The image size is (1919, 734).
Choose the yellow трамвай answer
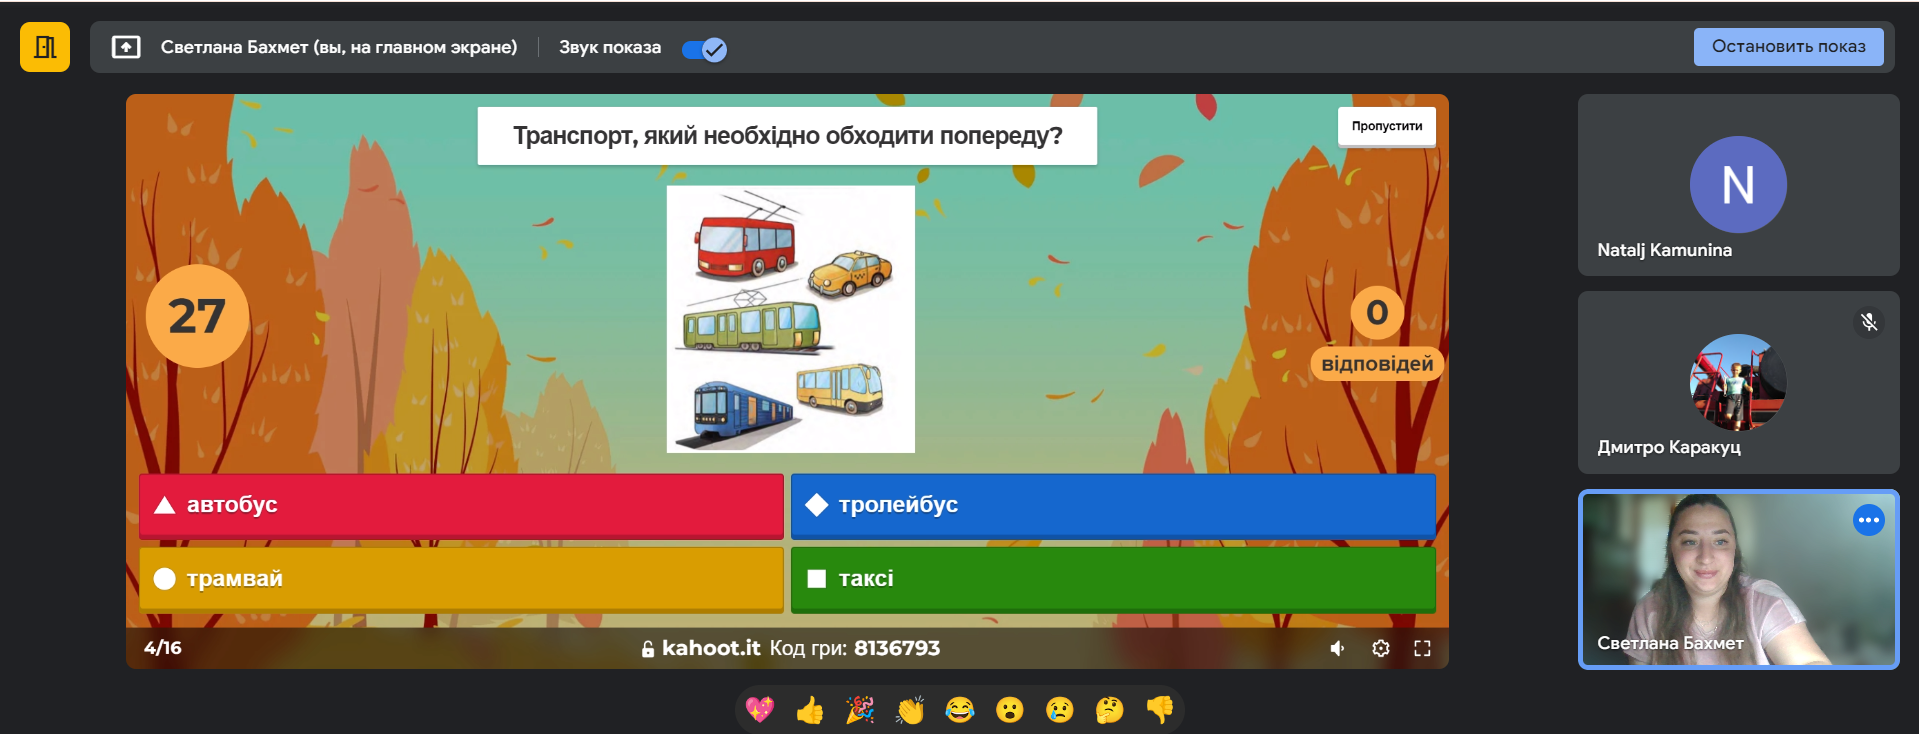(461, 579)
